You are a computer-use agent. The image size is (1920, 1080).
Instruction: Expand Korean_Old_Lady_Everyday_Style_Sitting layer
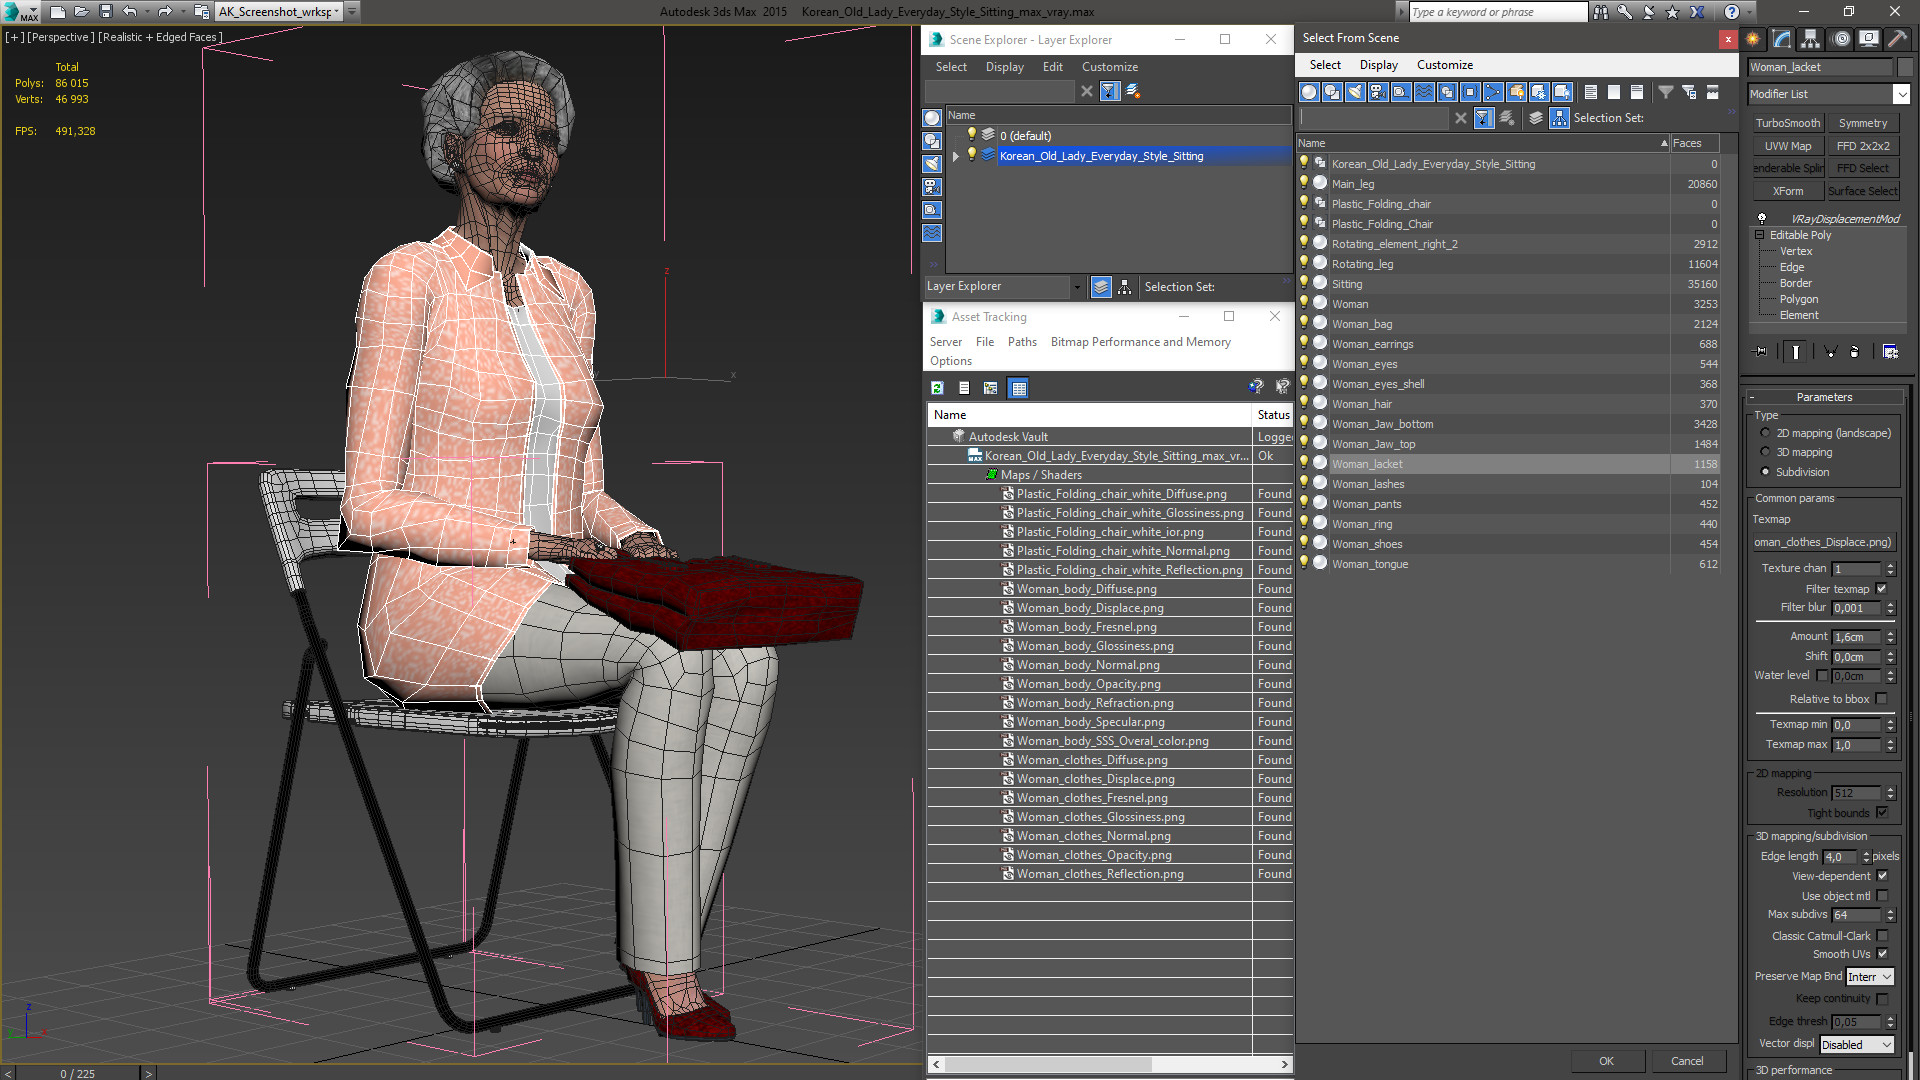coord(956,156)
